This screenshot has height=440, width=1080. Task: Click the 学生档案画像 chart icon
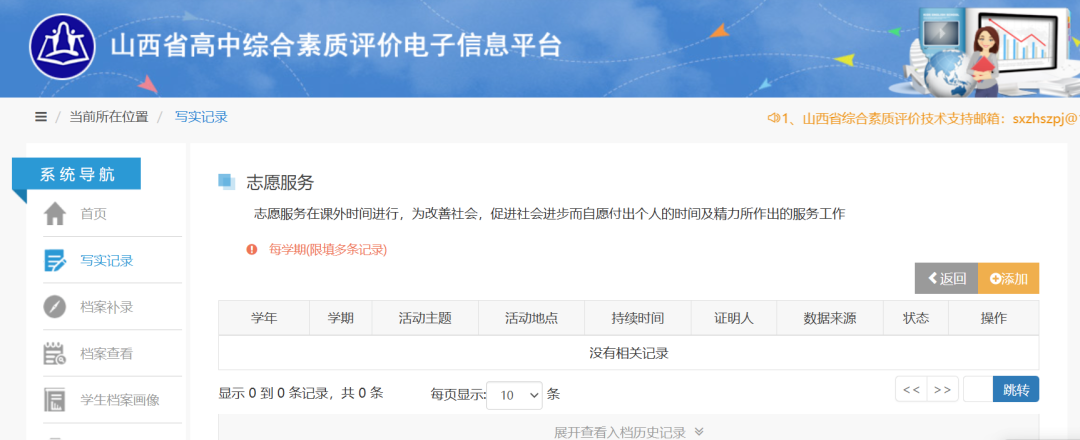coord(55,400)
